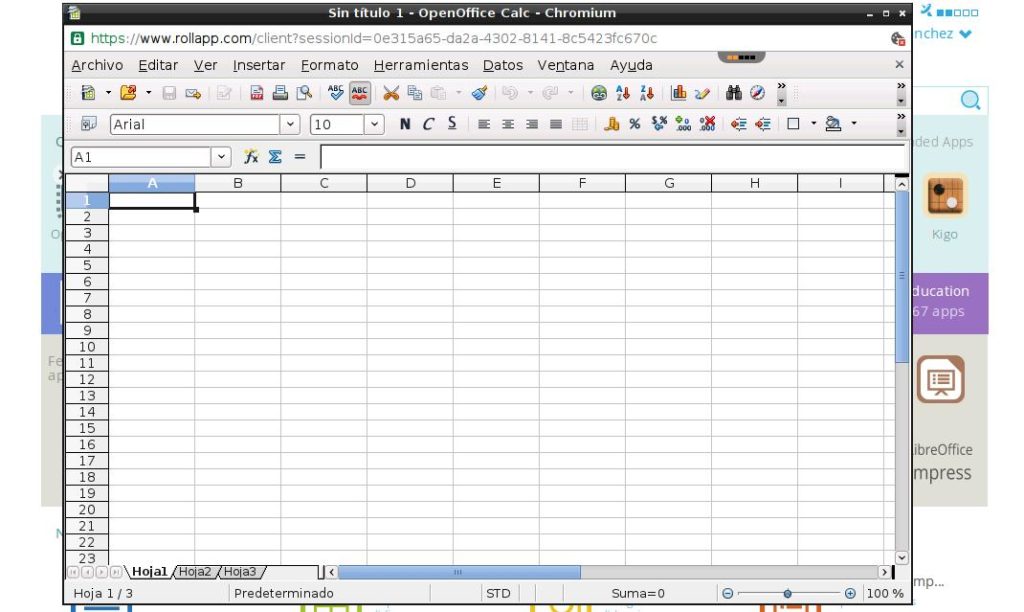The image size is (1024, 612).
Task: Open the Formato menu
Action: (x=329, y=65)
